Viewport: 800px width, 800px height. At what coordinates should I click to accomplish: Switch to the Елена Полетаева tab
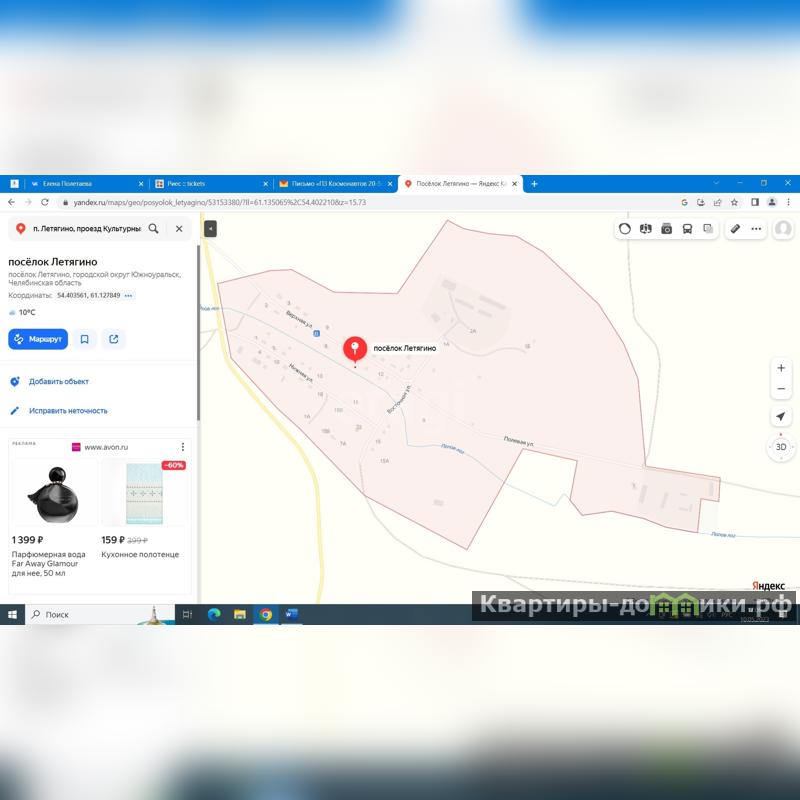(x=75, y=184)
